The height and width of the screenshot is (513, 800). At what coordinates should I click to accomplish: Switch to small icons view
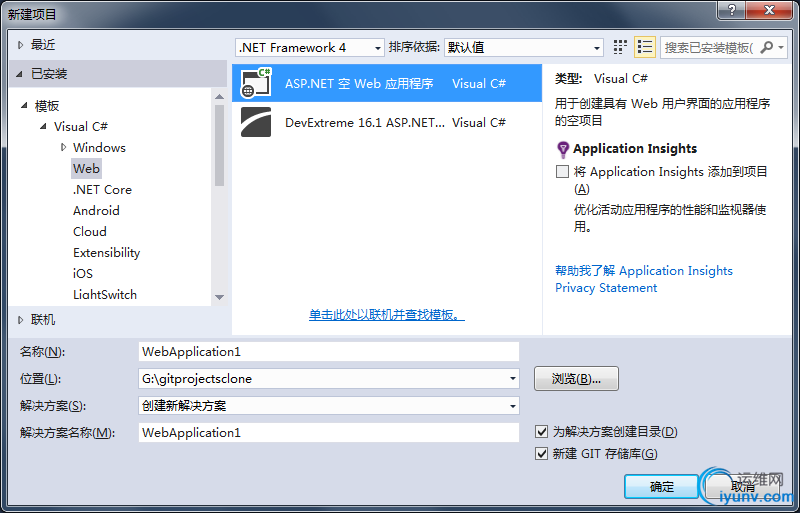pos(620,47)
